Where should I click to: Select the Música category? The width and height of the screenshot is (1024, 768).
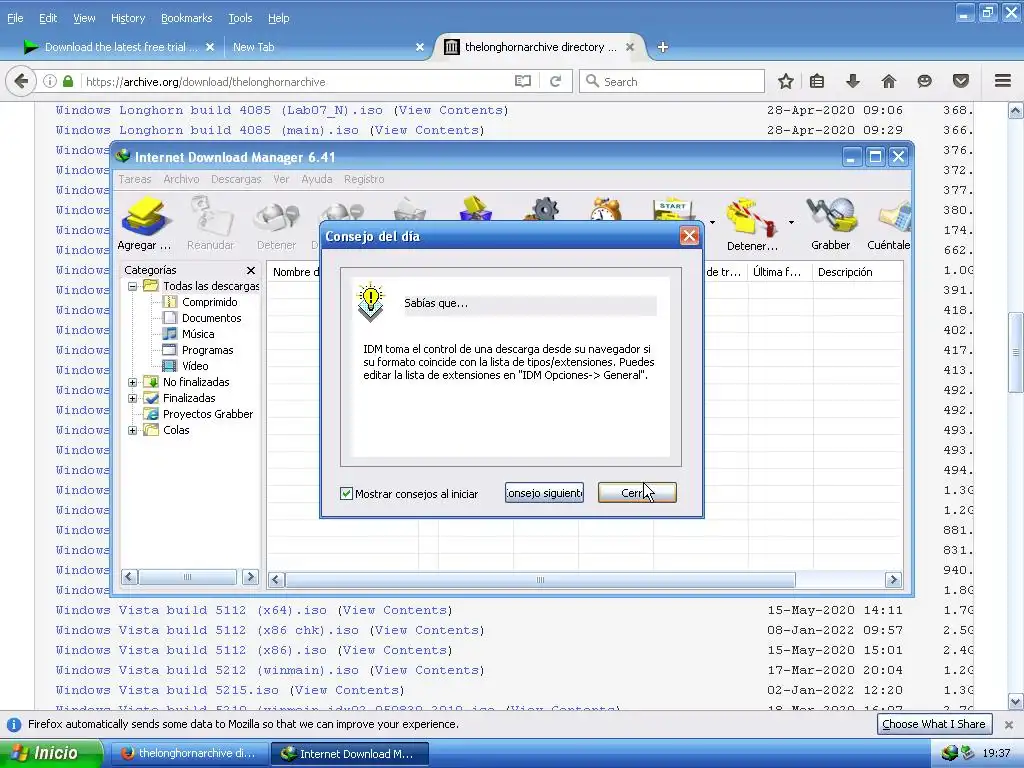198,334
